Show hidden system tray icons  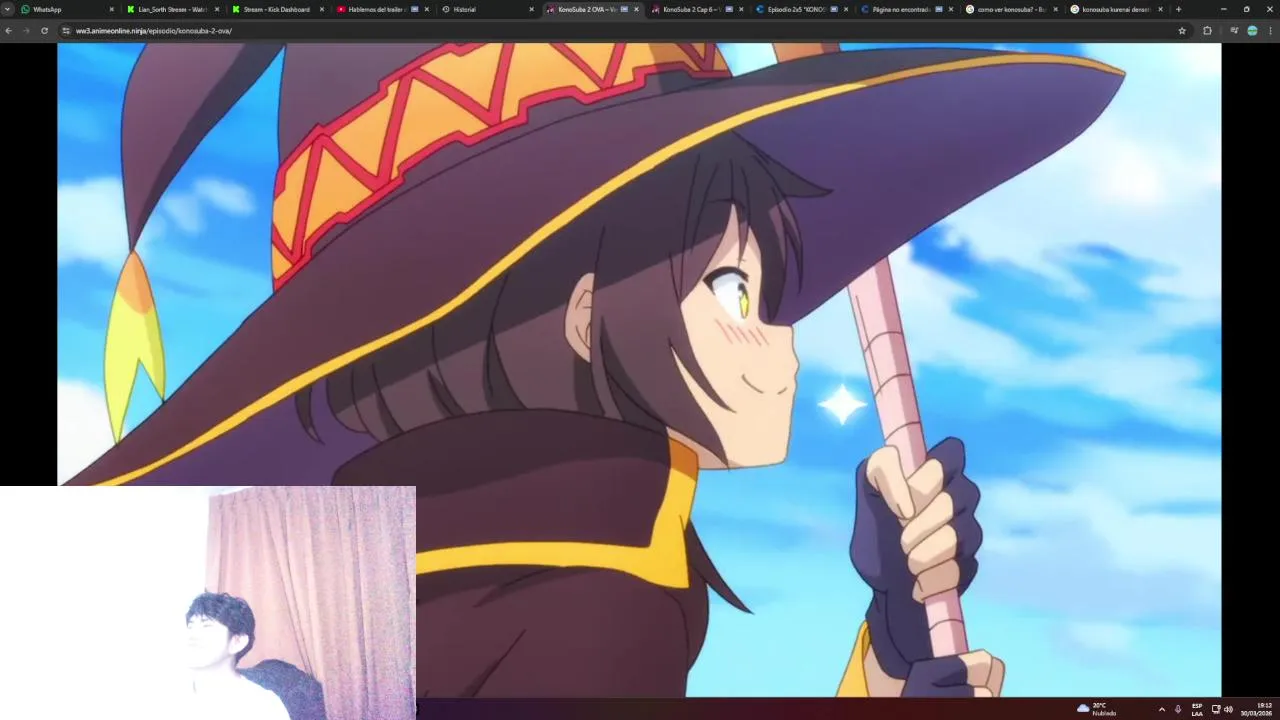pyautogui.click(x=1161, y=709)
